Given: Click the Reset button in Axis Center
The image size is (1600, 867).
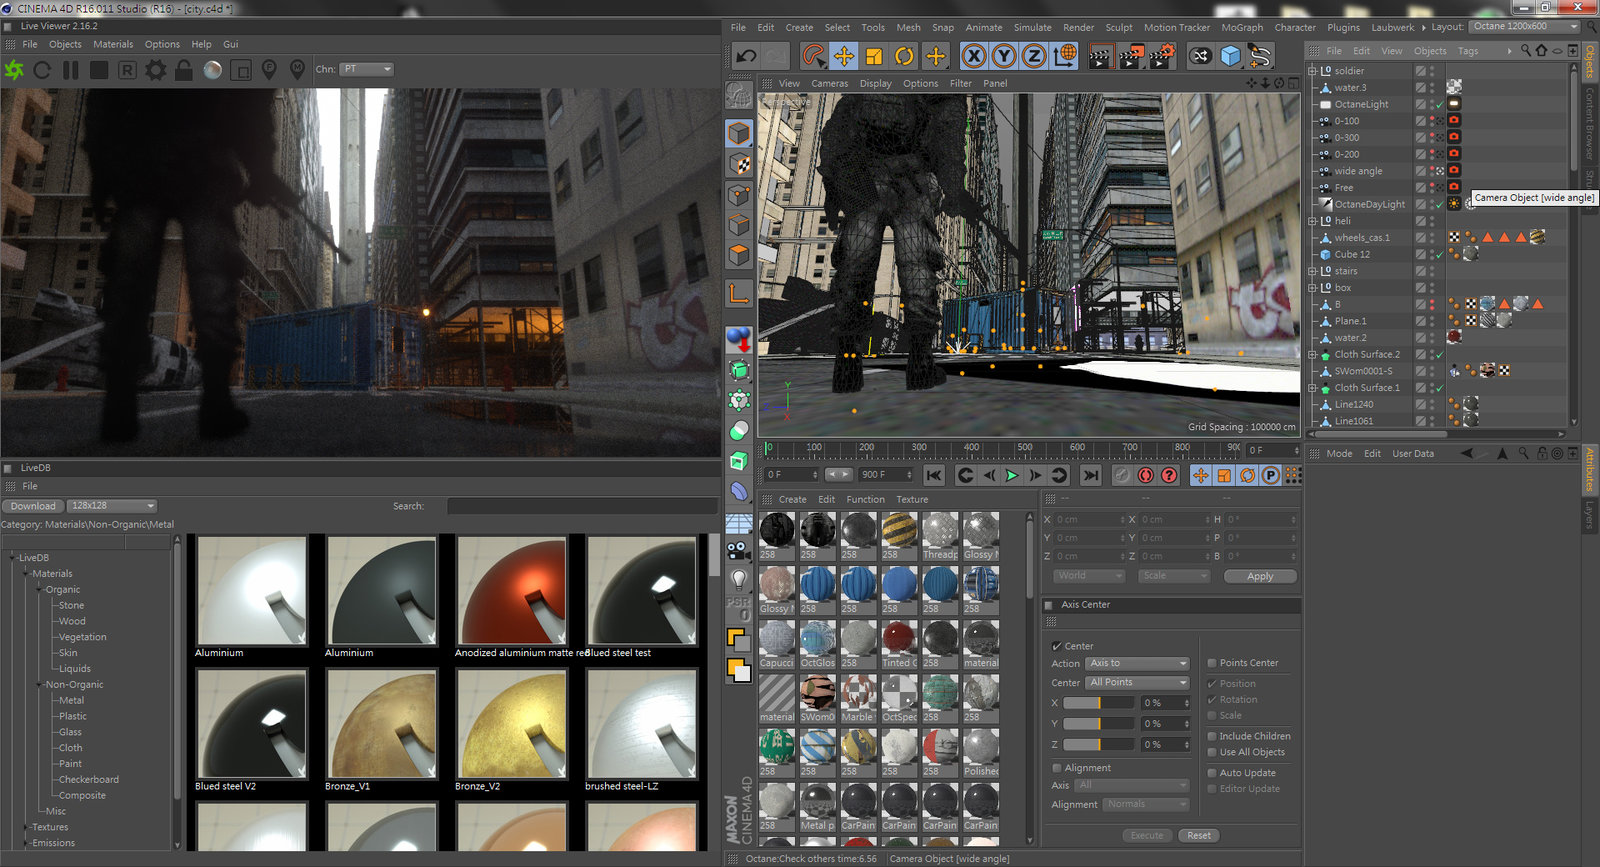Looking at the screenshot, I should [x=1199, y=835].
